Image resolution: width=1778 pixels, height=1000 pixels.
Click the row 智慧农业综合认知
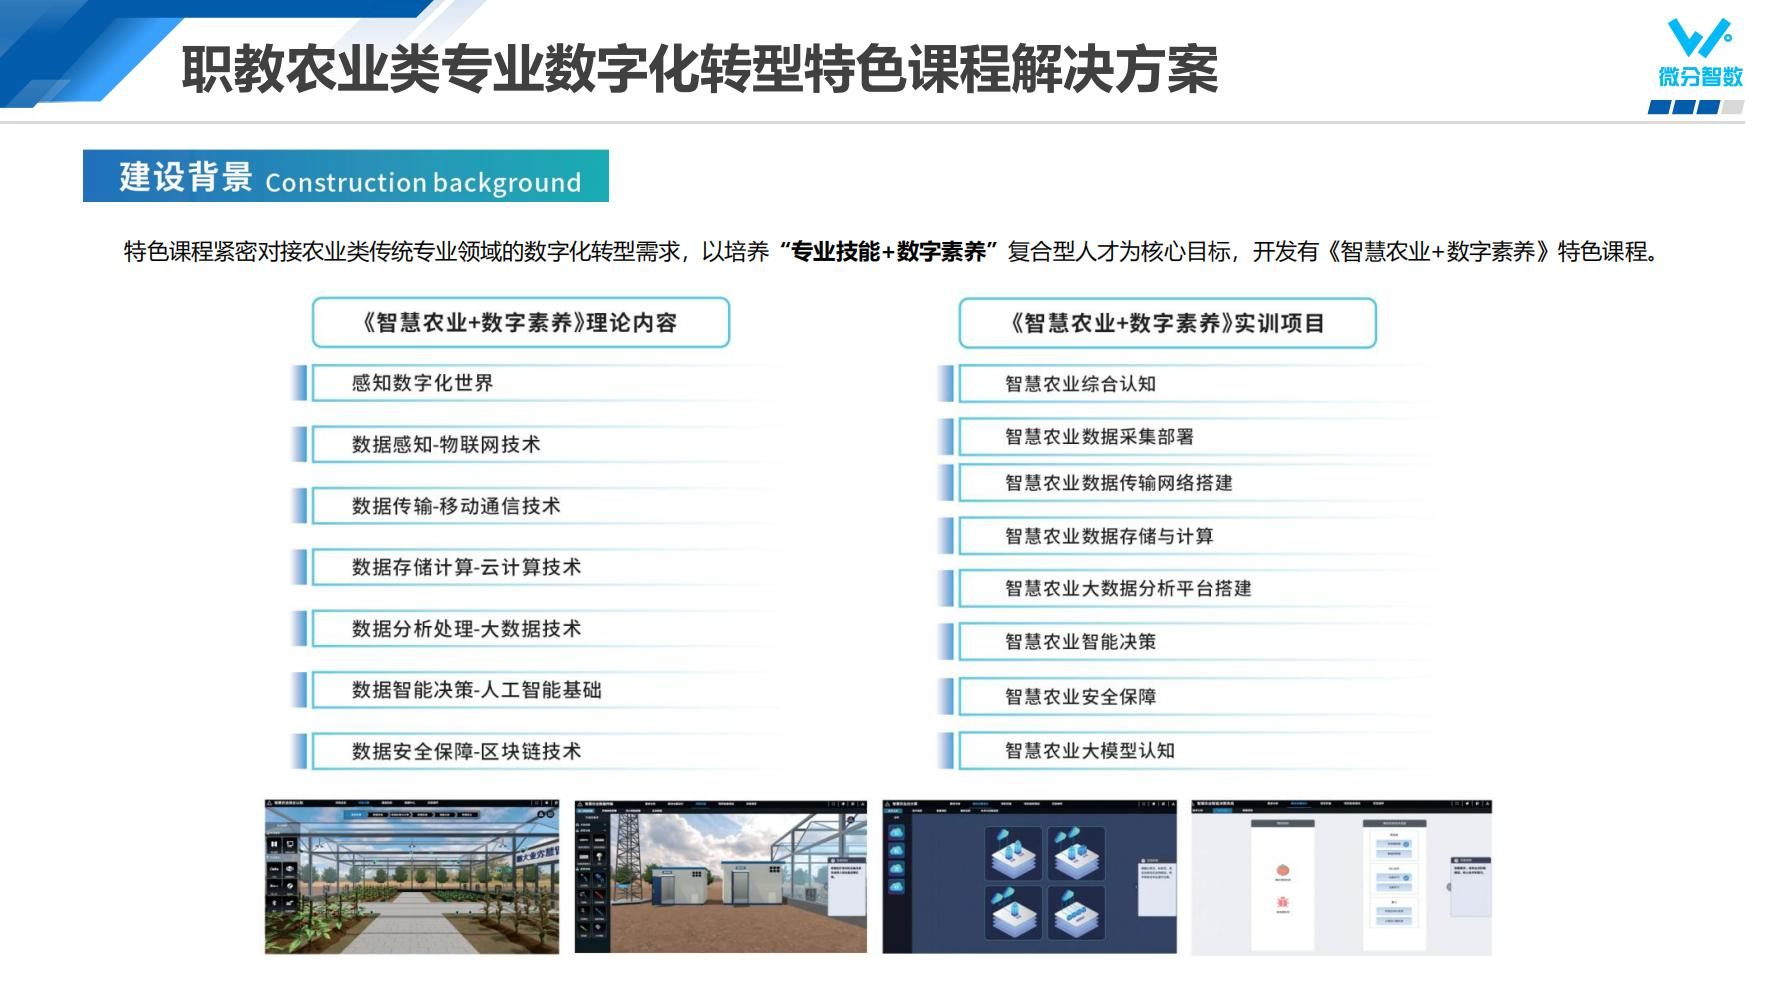(x=1185, y=384)
